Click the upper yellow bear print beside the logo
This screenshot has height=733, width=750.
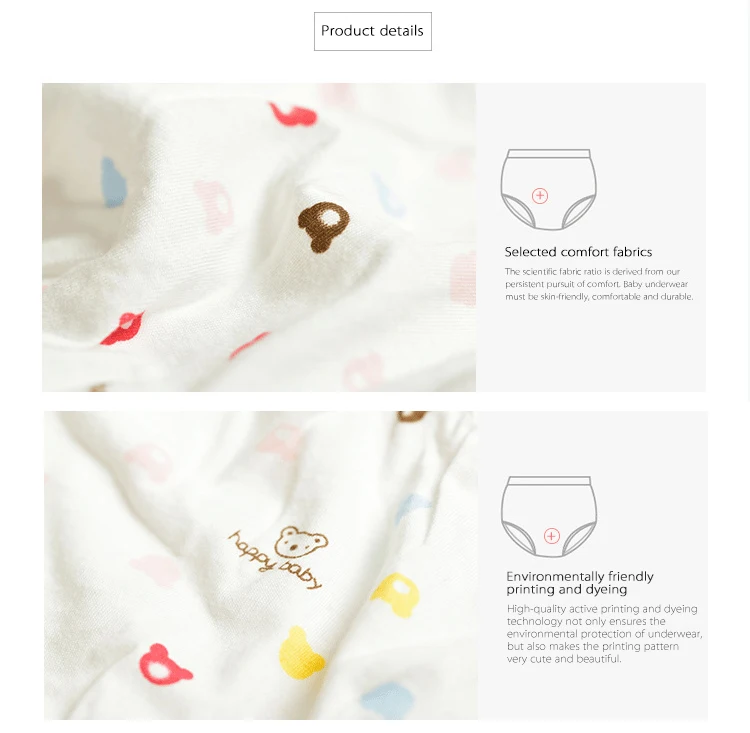click(396, 594)
